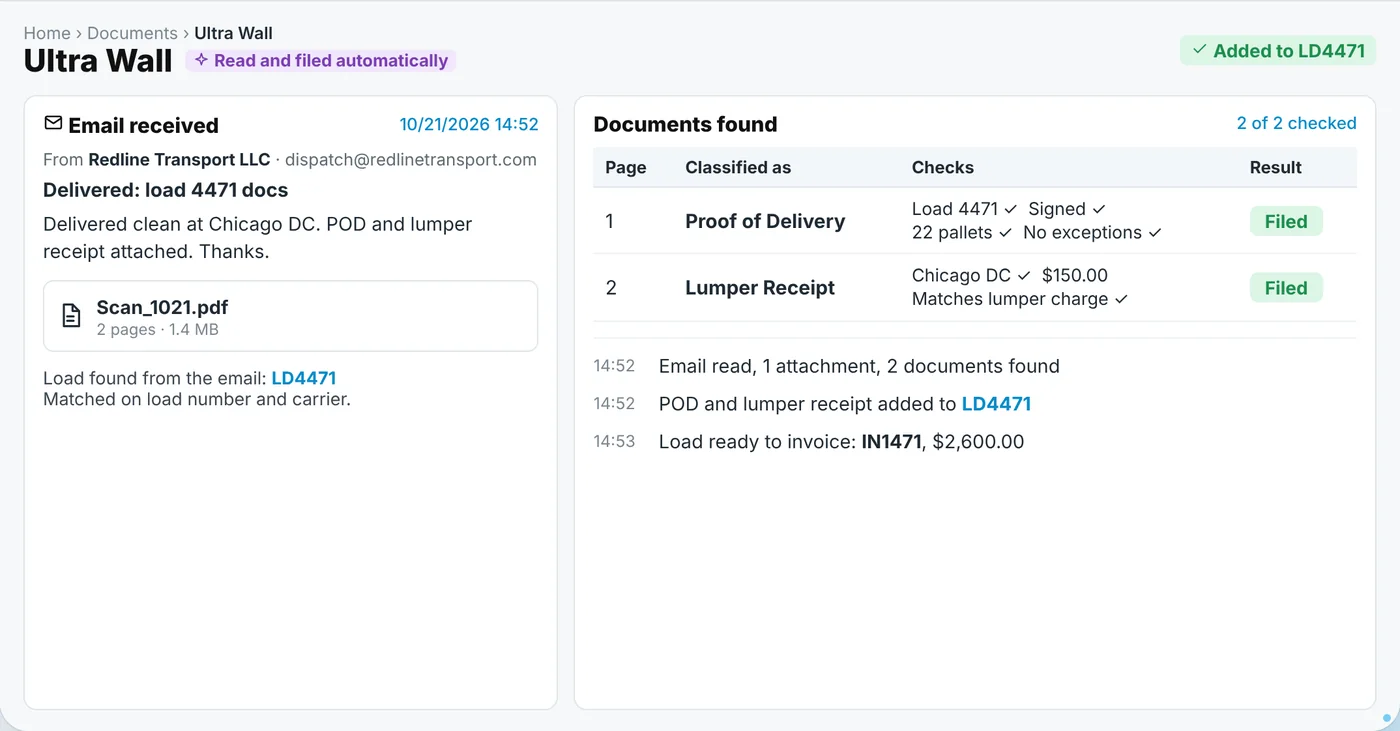Click the checkmark icon in Added to LD4471

point(1199,50)
